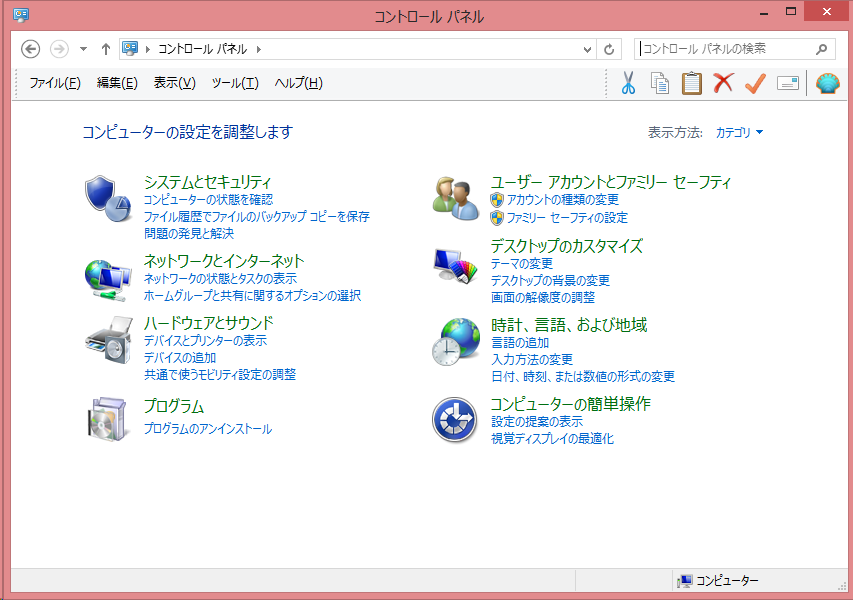Image resolution: width=853 pixels, height=600 pixels.
Task: Click the Copy toolbar icon
Action: (x=660, y=83)
